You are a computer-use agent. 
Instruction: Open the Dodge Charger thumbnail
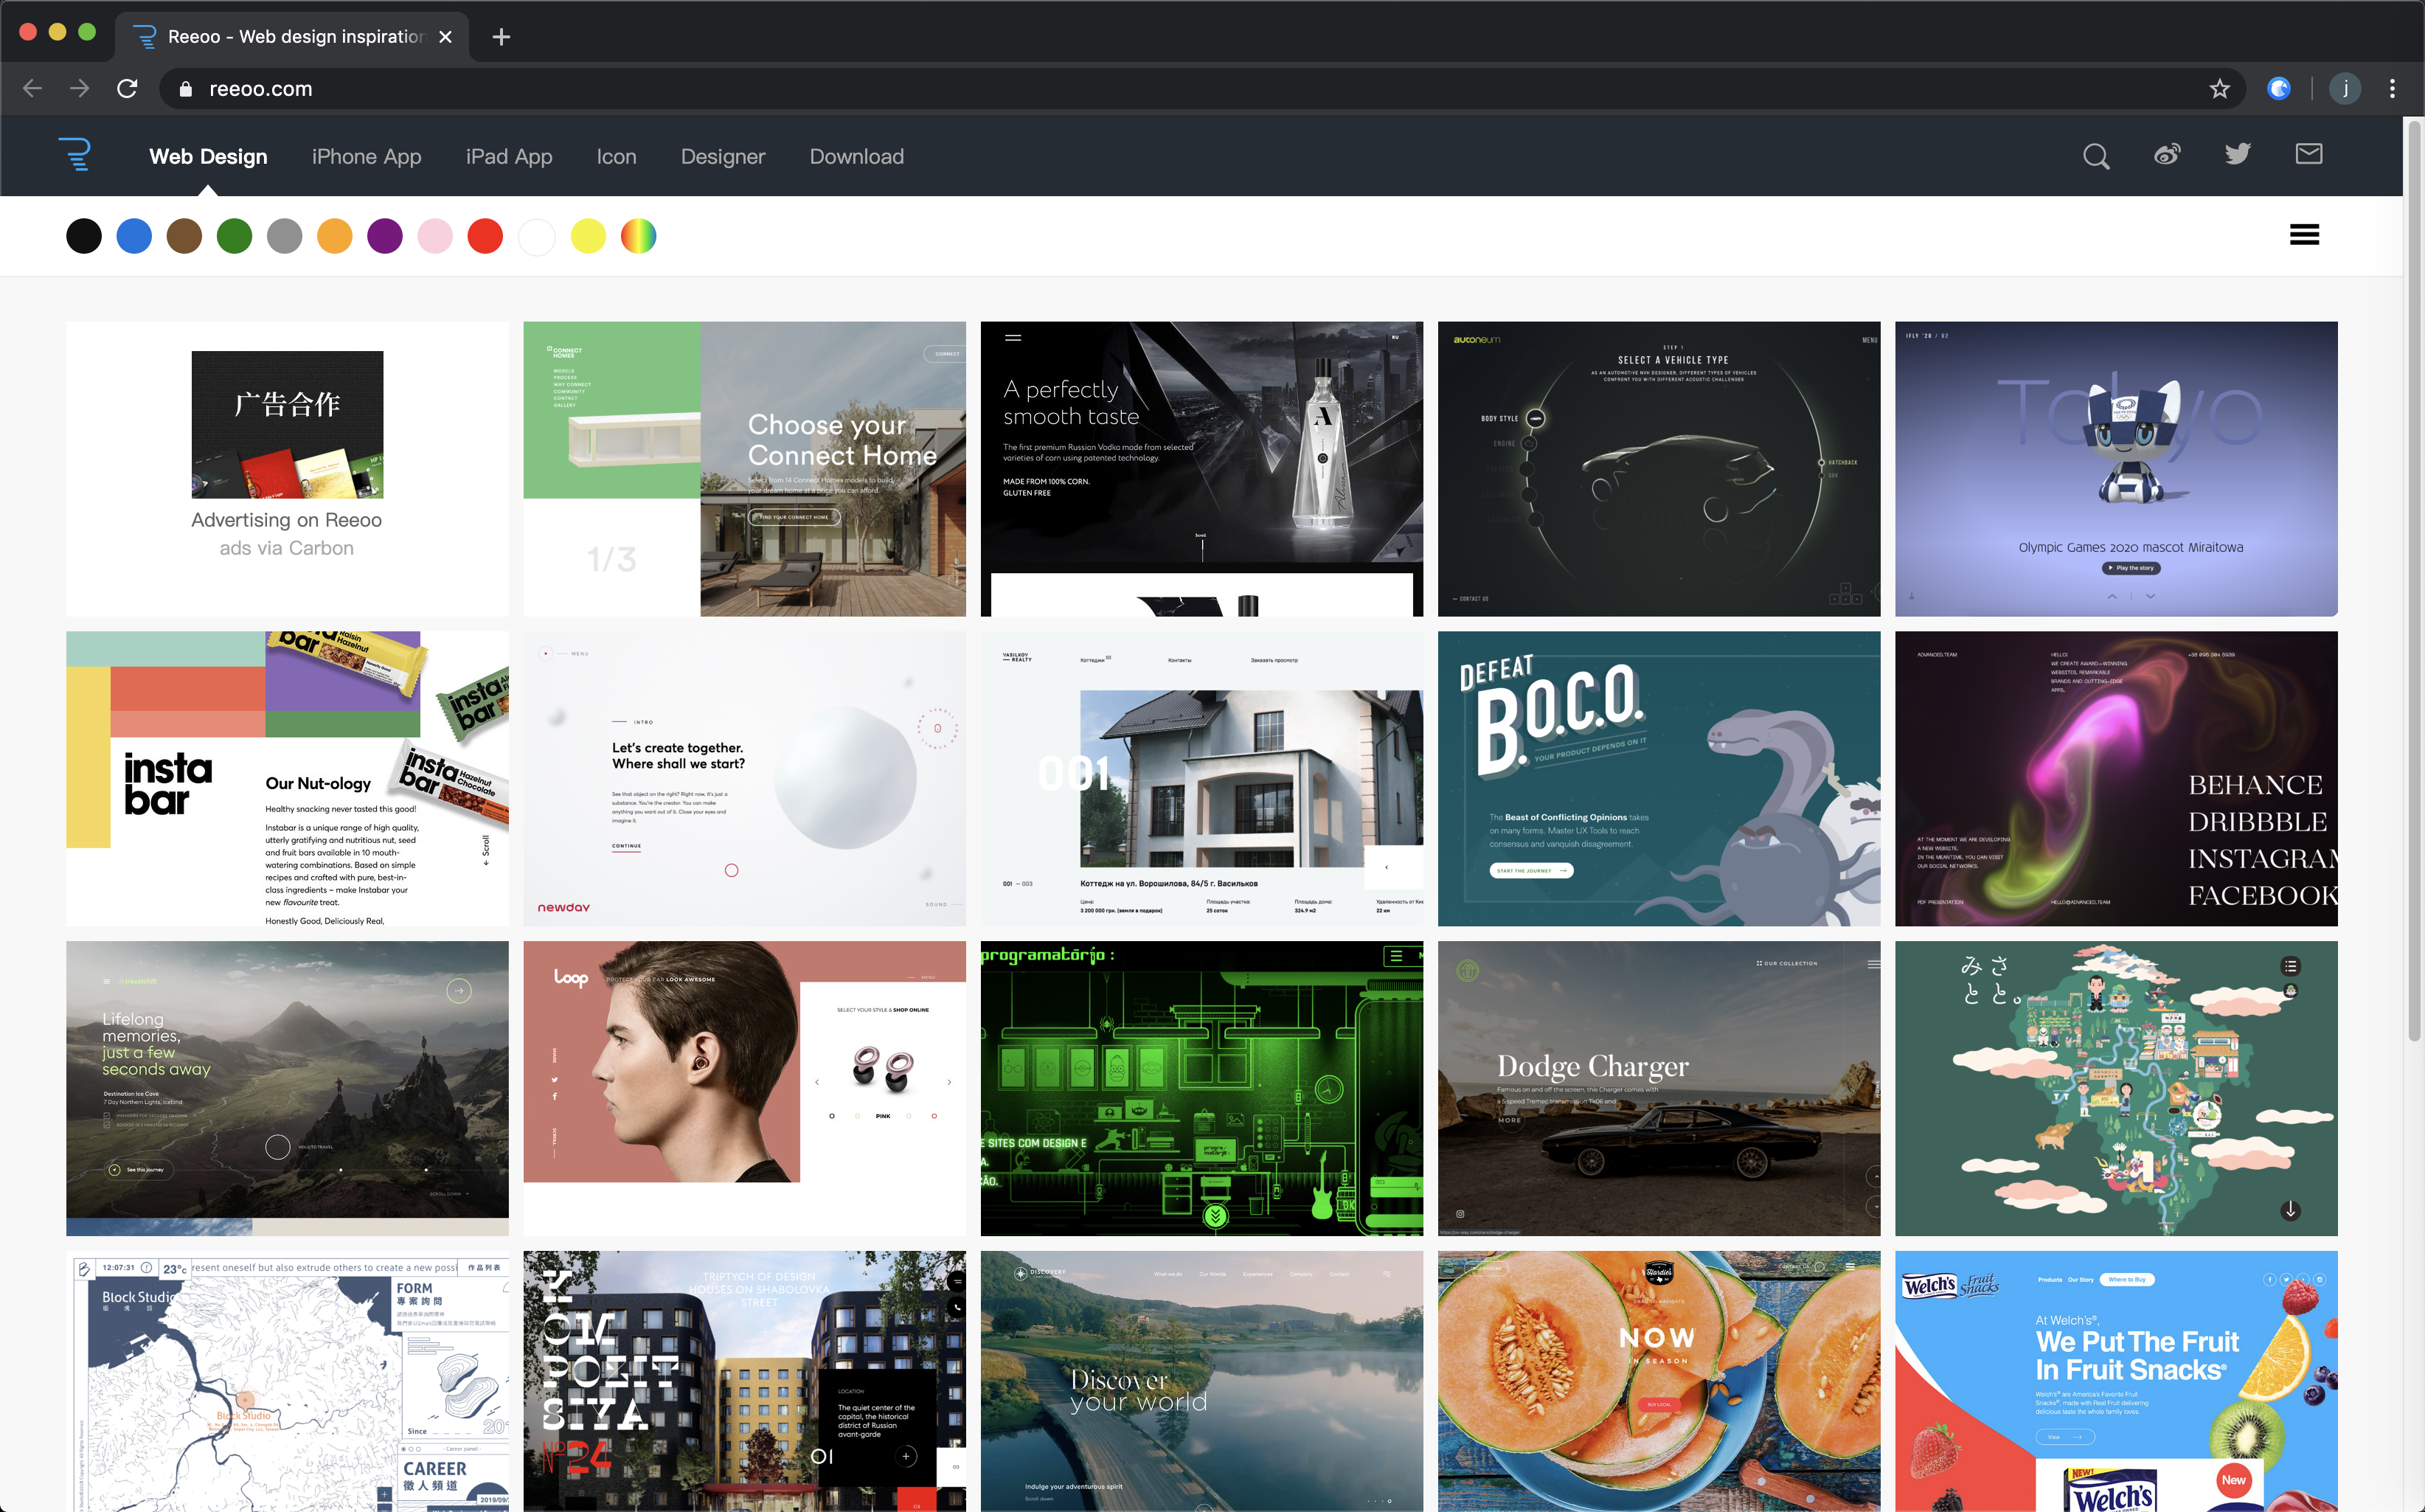(x=1658, y=1087)
